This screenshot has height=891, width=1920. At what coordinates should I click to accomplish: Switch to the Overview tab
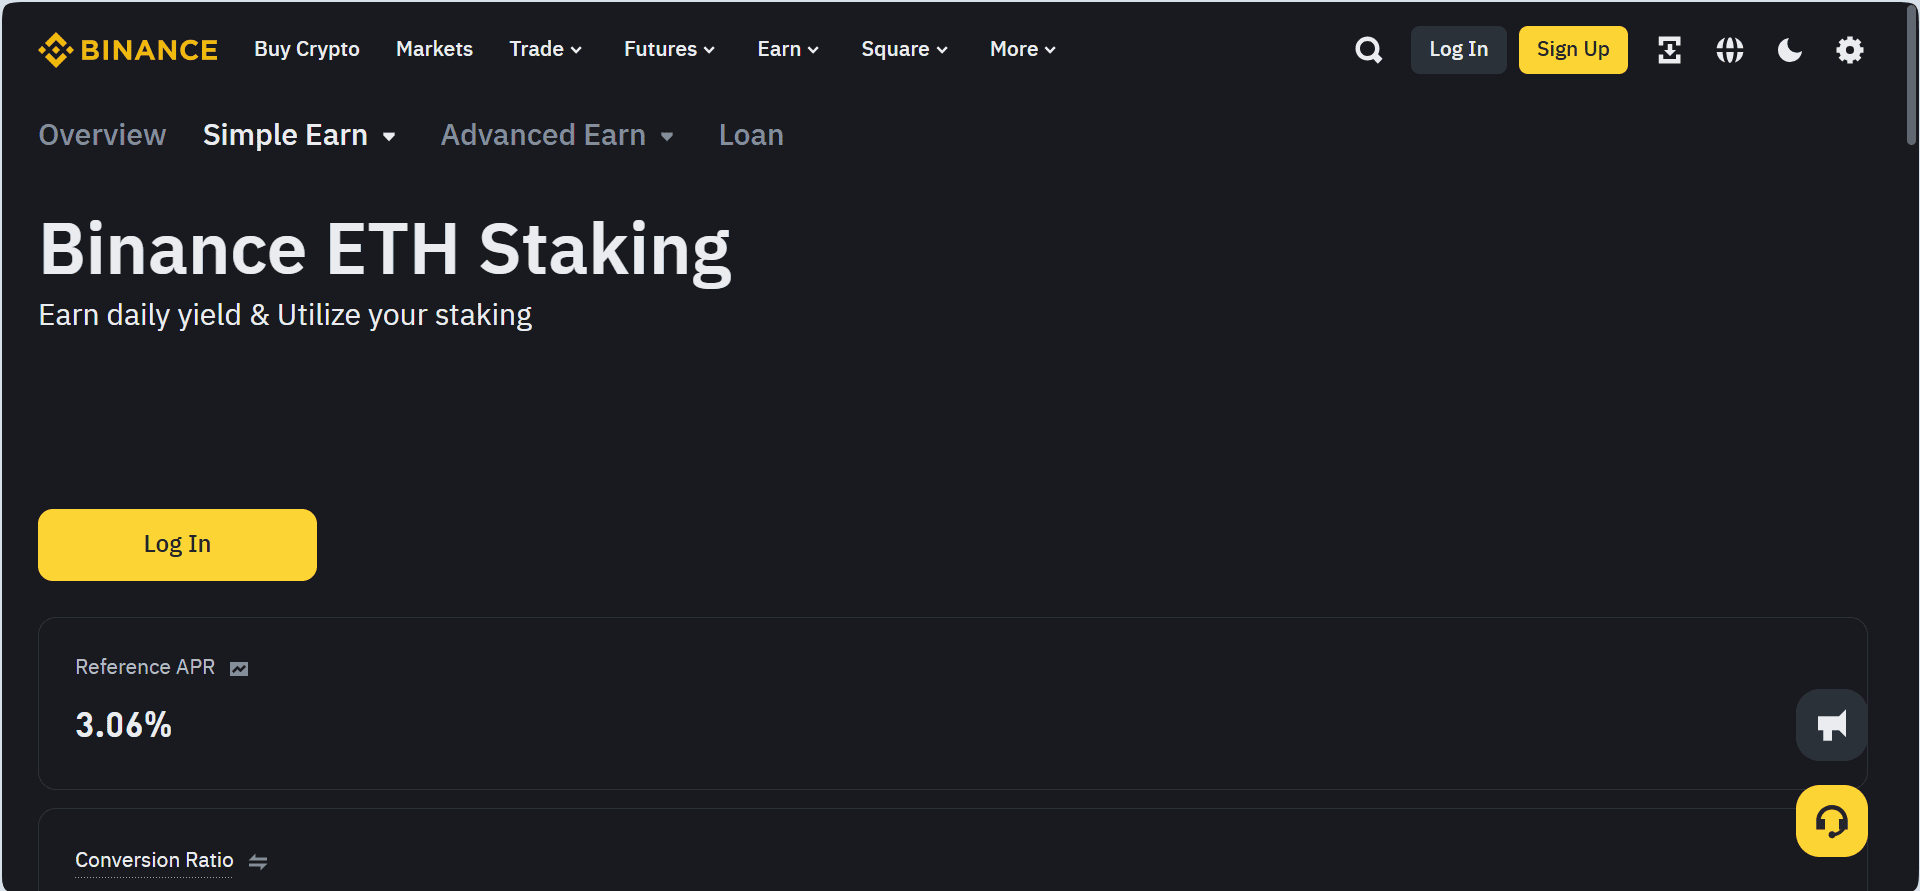tap(102, 135)
